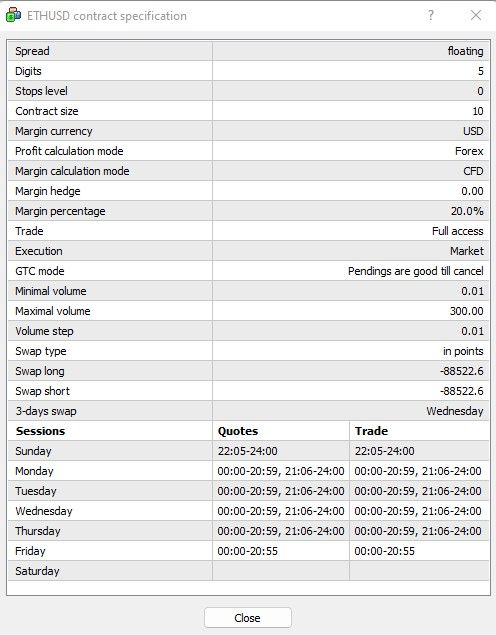Select the Contract size value 10
This screenshot has width=496, height=635.
point(478,111)
